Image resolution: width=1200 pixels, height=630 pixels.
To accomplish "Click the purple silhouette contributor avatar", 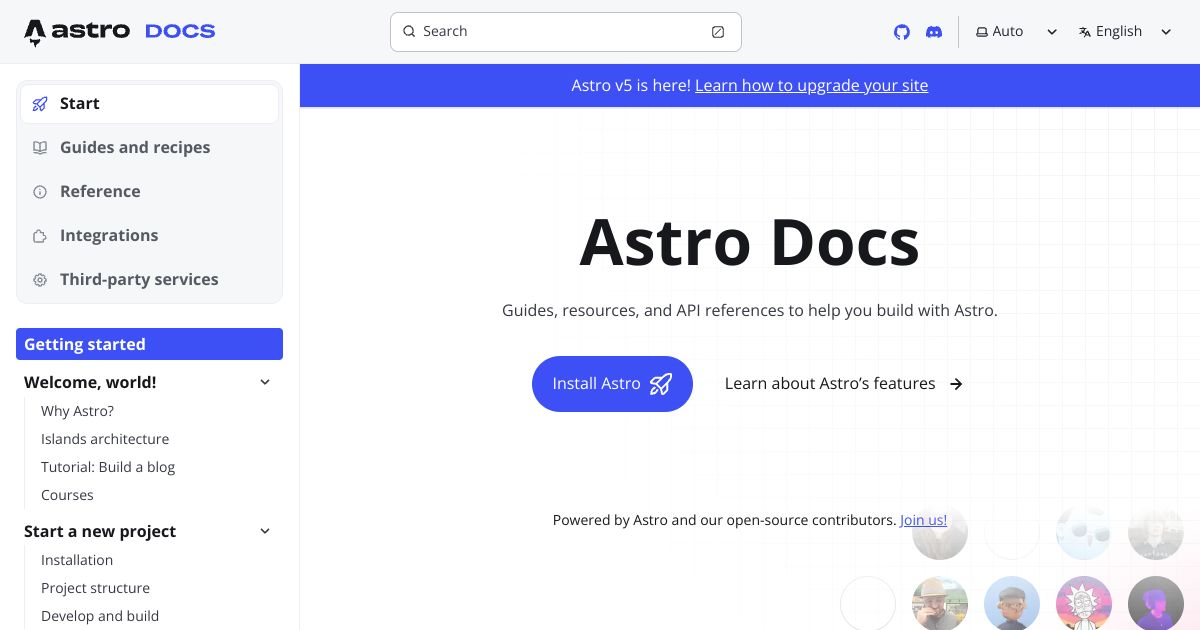I will coord(1156,604).
